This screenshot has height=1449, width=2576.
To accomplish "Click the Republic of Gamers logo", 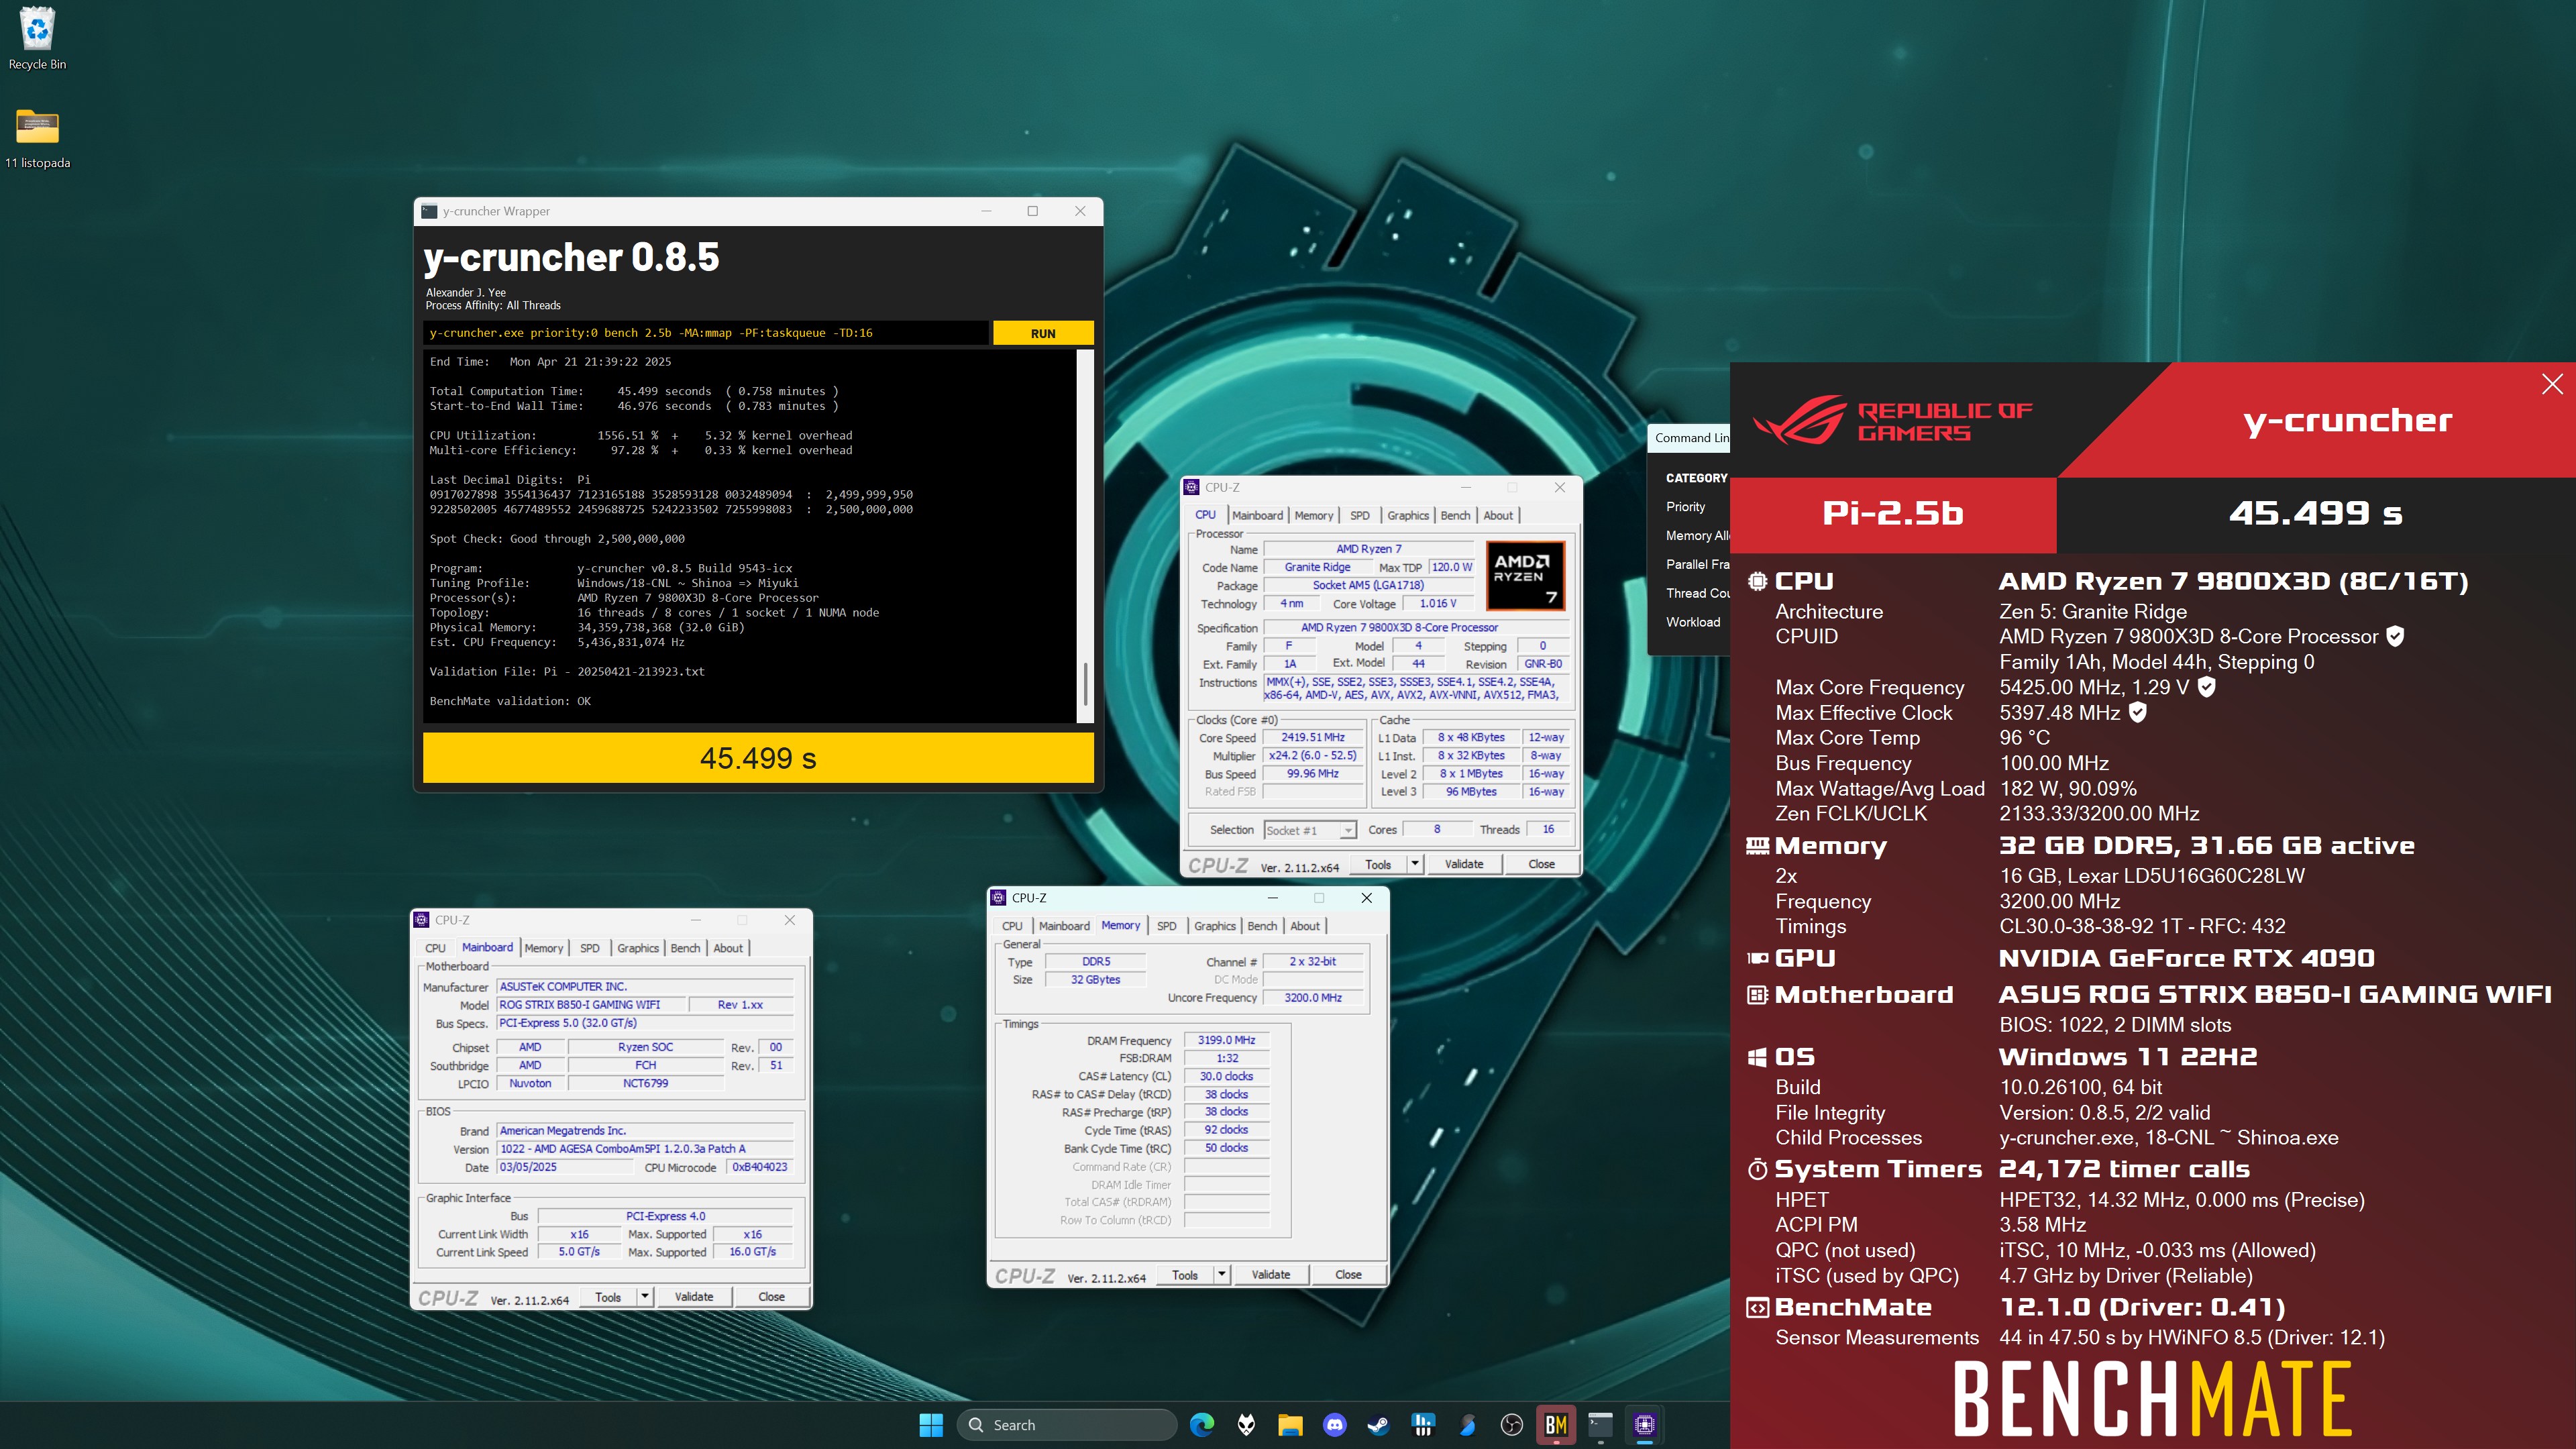I will coord(1892,420).
